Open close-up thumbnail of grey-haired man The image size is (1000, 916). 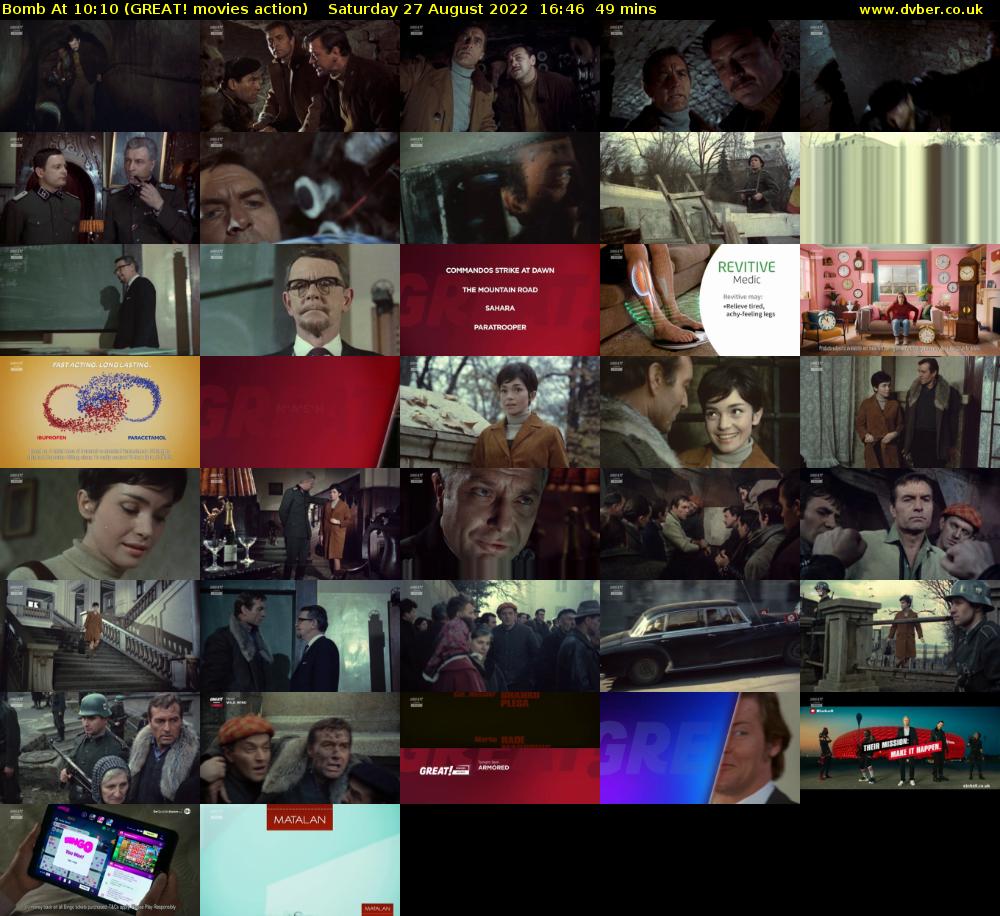[500, 524]
